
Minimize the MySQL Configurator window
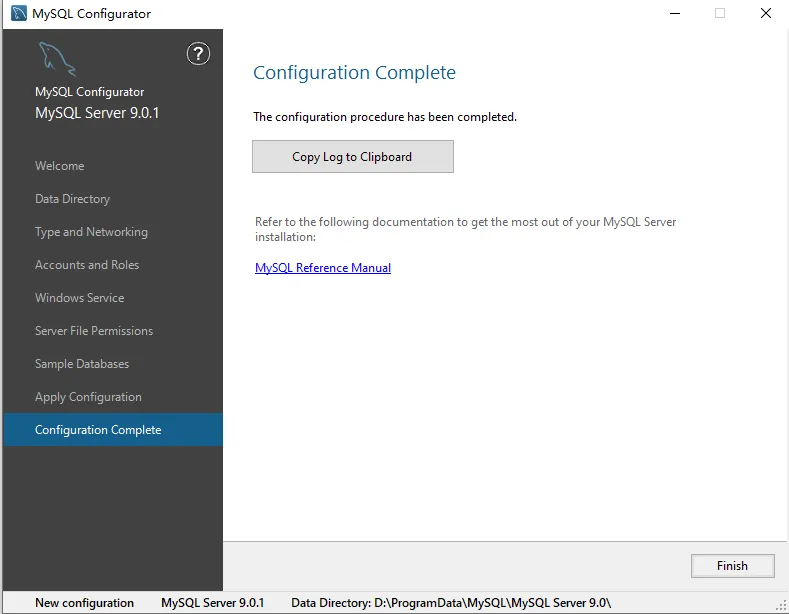[675, 13]
